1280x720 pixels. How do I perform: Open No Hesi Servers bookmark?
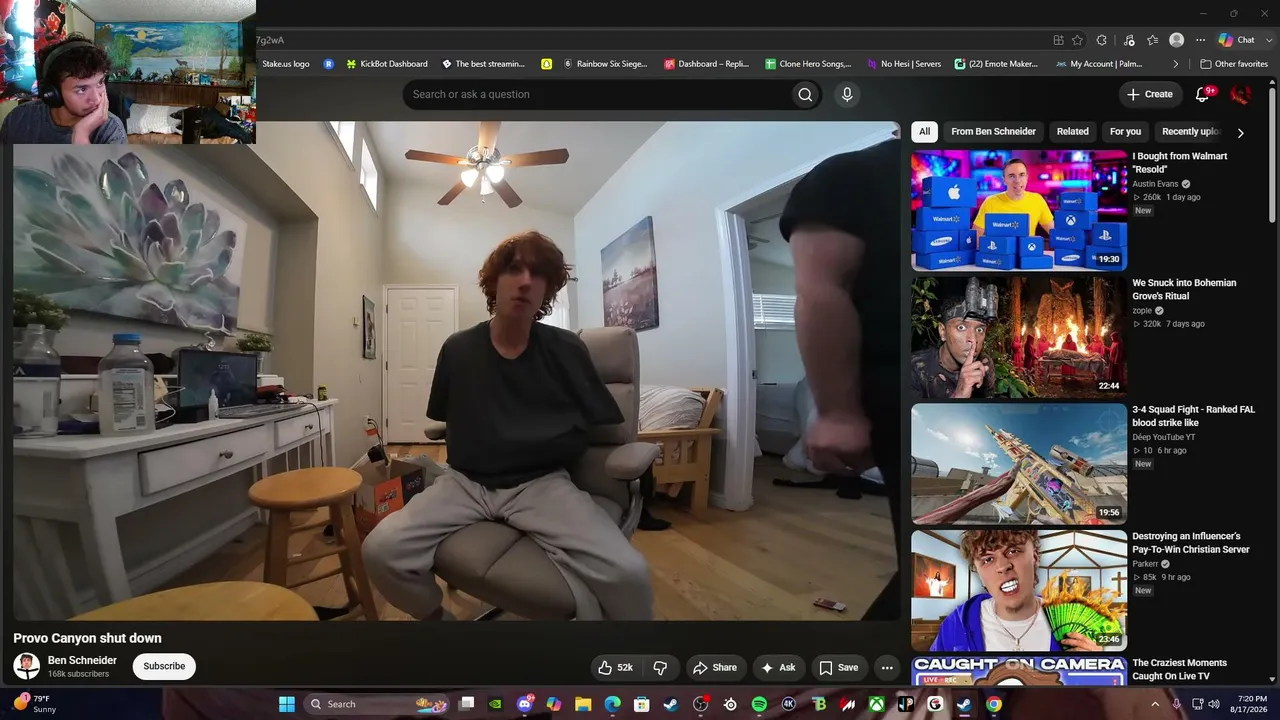[x=904, y=64]
